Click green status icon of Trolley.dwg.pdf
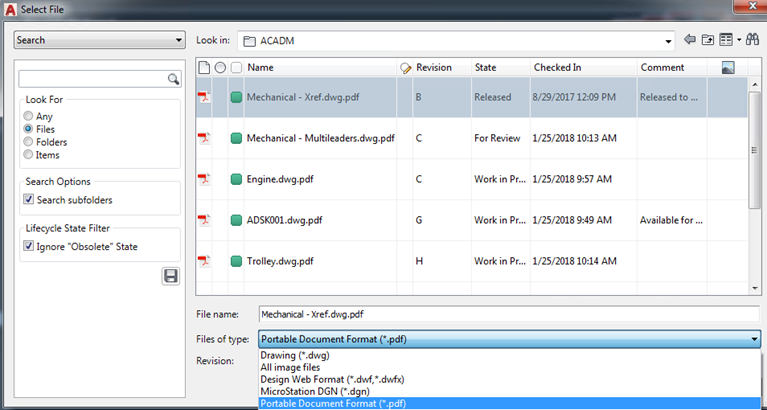 236,262
